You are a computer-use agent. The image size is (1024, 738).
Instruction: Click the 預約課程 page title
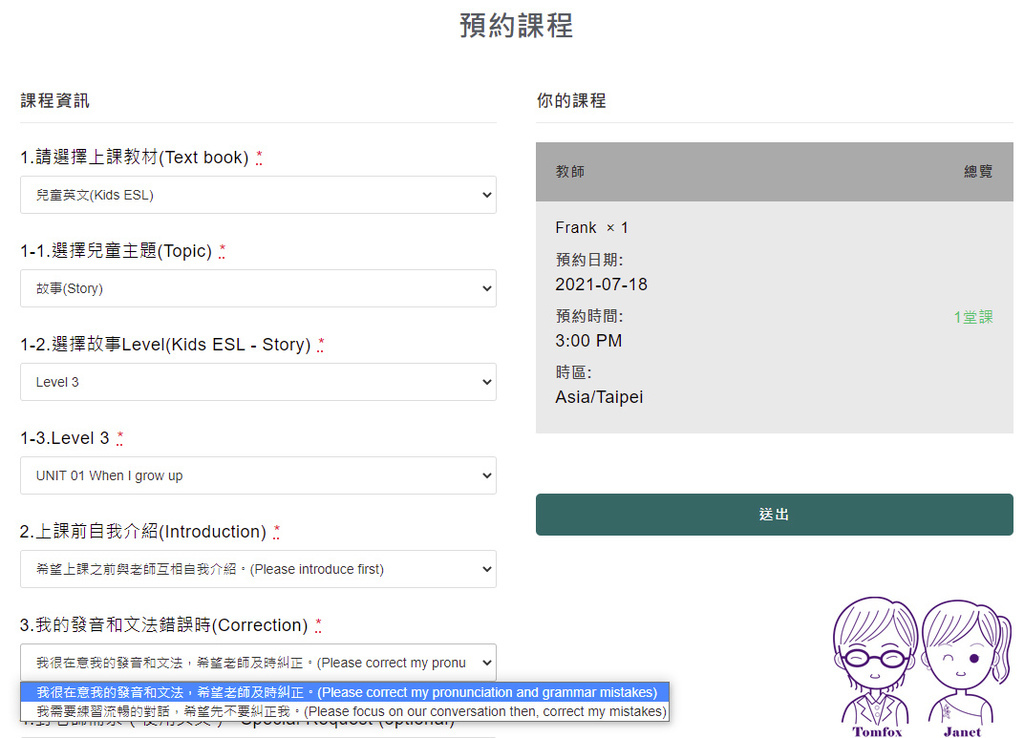[516, 26]
